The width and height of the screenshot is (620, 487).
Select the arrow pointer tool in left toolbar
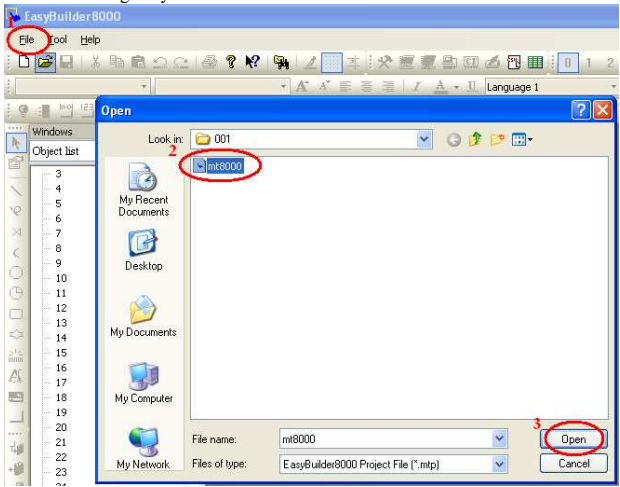[16, 143]
